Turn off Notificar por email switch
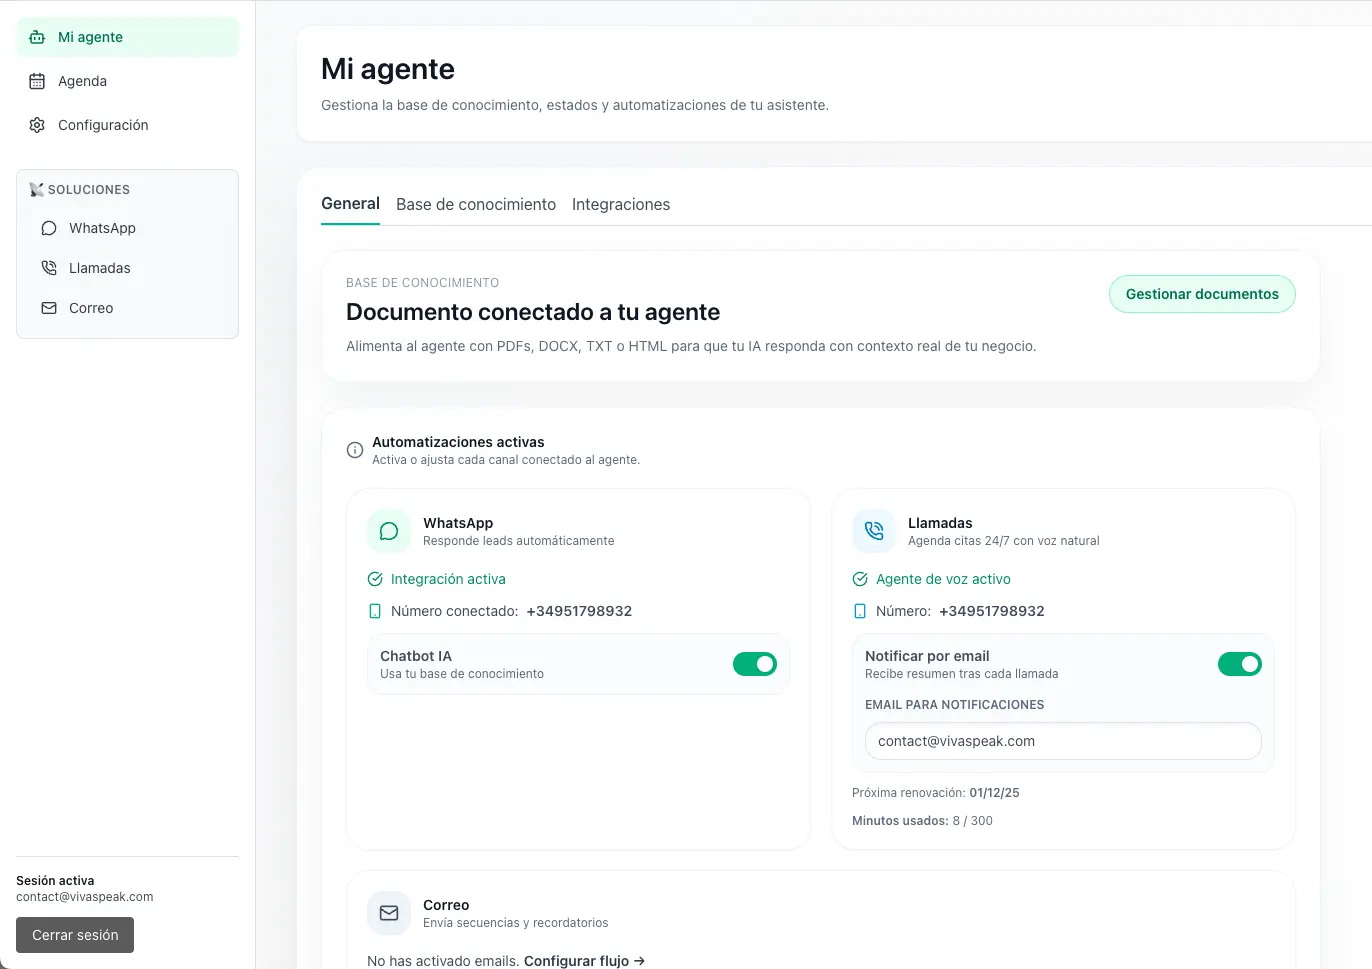 click(1239, 664)
